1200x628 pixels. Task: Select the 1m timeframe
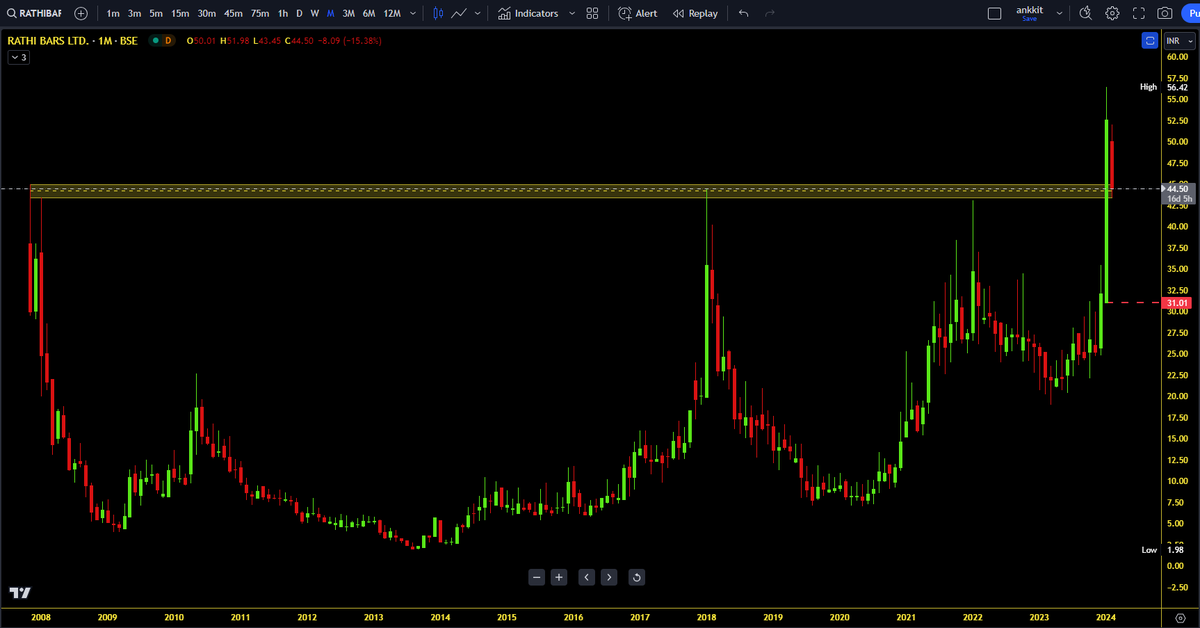click(113, 14)
